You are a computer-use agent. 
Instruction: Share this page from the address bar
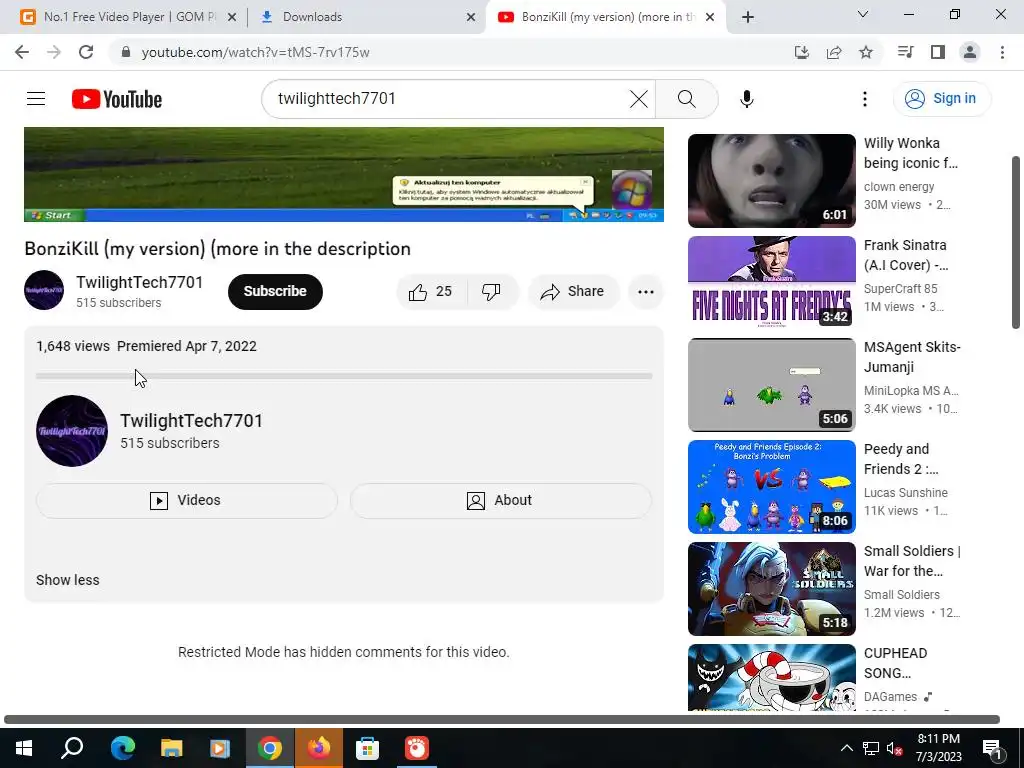tap(834, 52)
